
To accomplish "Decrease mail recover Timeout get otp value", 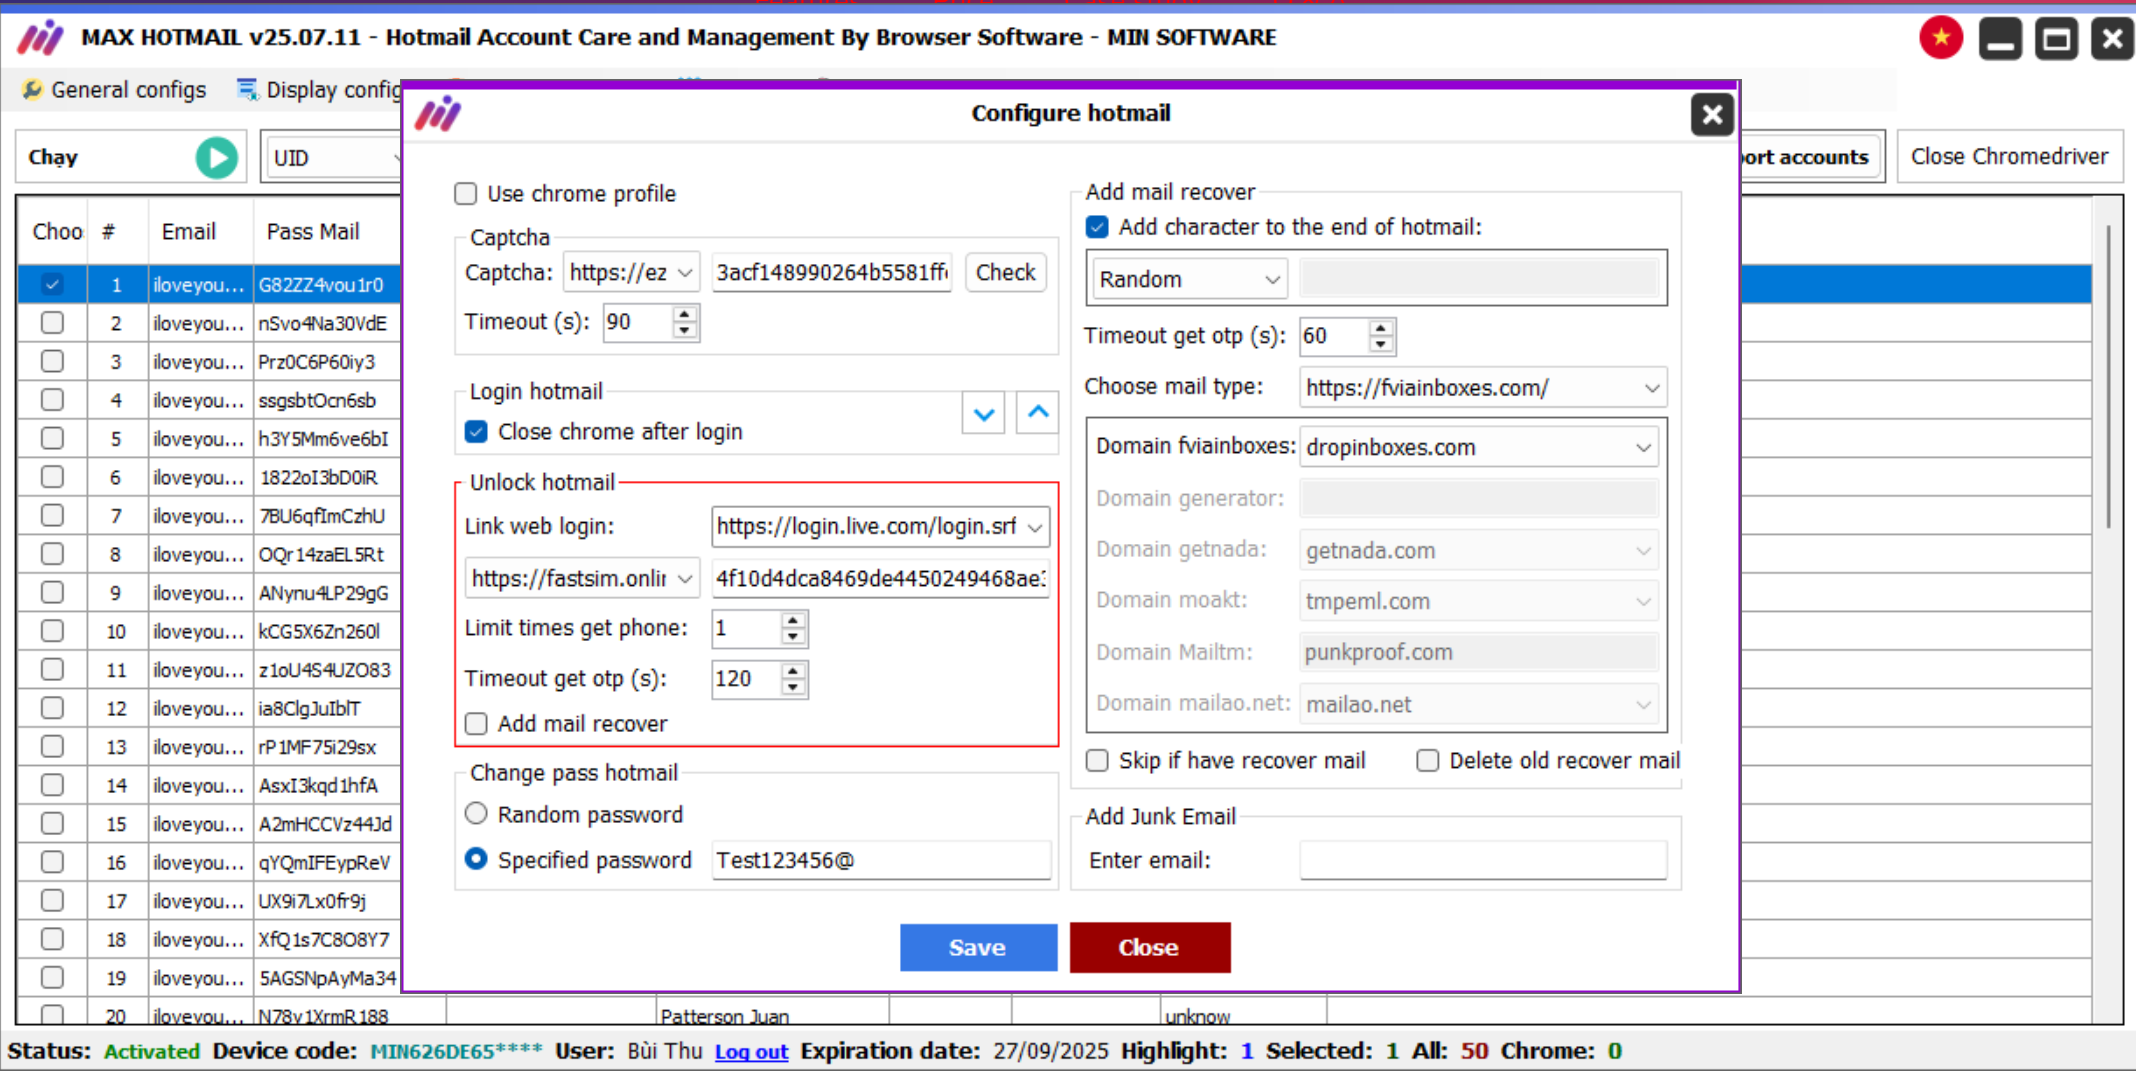I will point(1381,345).
